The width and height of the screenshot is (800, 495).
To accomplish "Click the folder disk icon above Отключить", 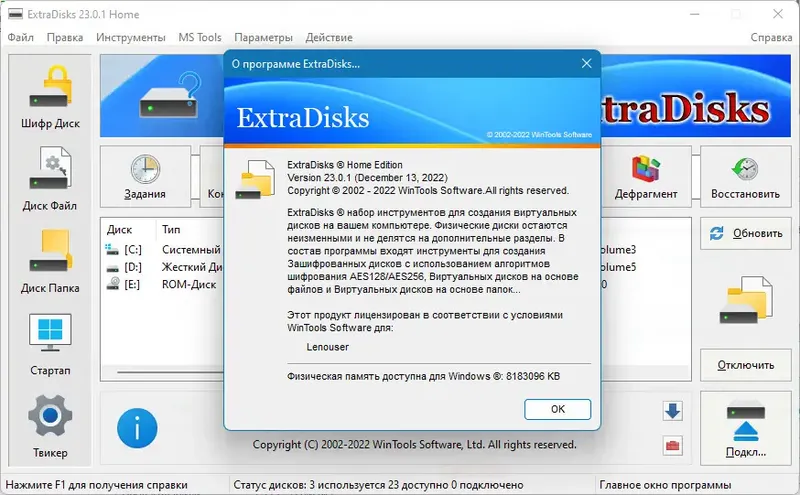I will 745,300.
